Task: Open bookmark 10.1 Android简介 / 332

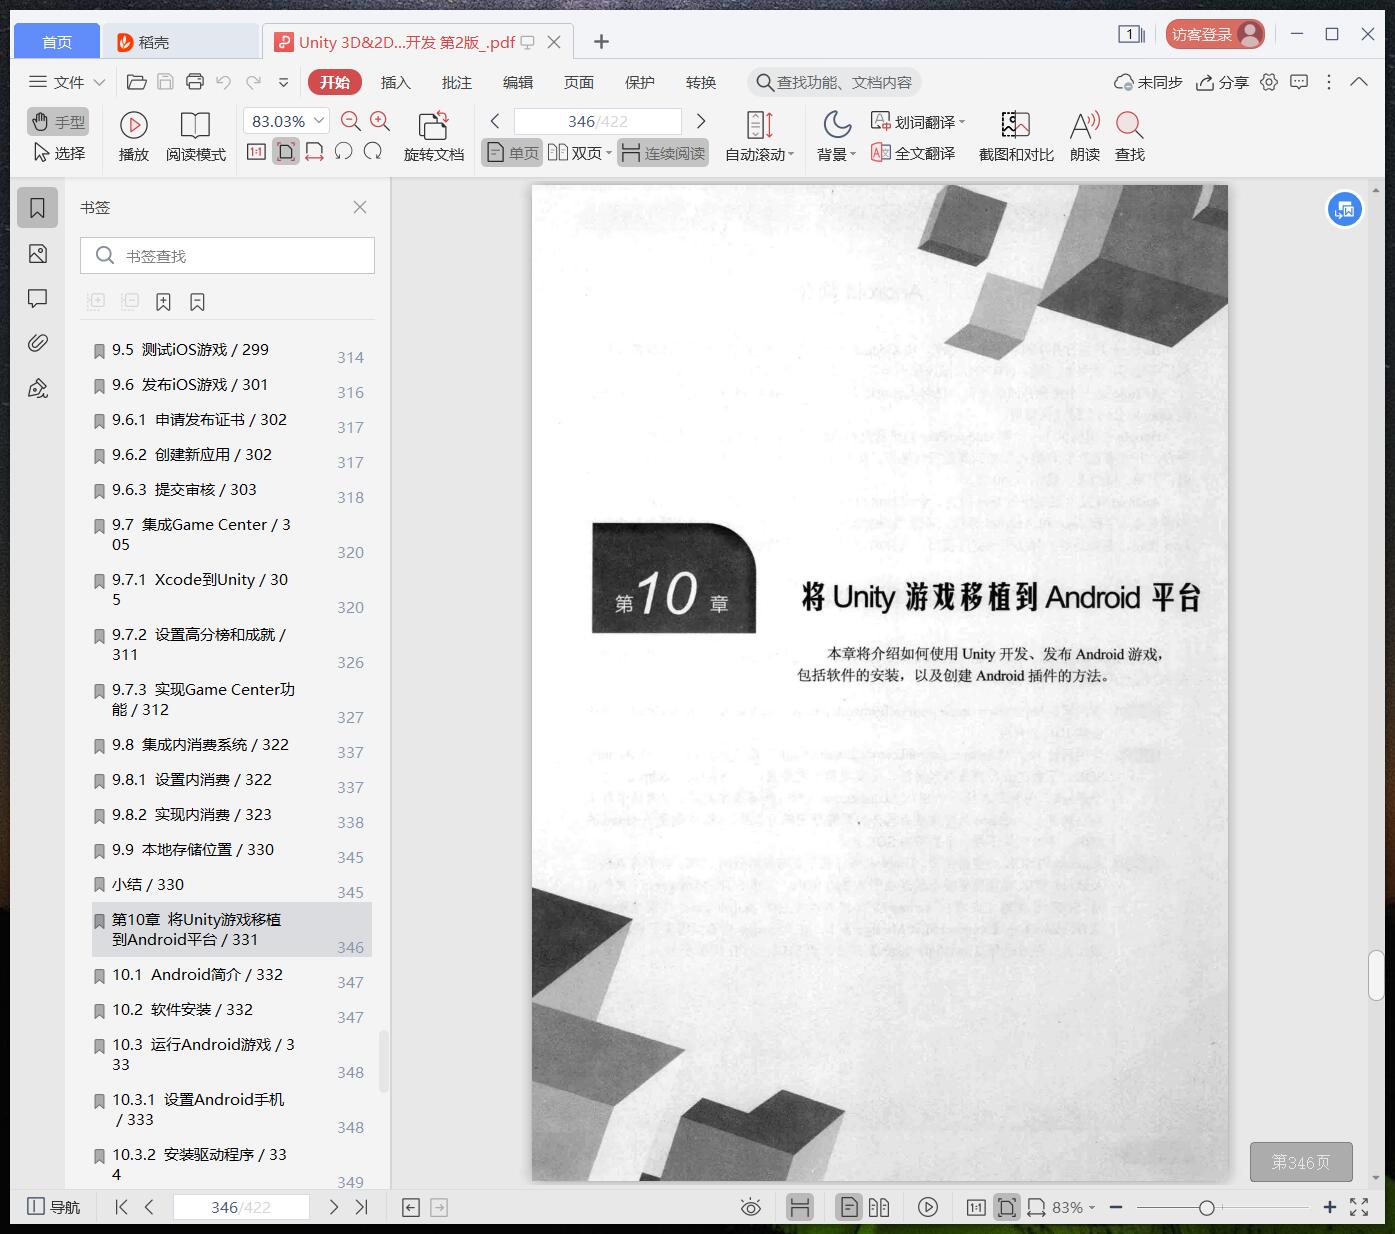Action: [x=231, y=974]
